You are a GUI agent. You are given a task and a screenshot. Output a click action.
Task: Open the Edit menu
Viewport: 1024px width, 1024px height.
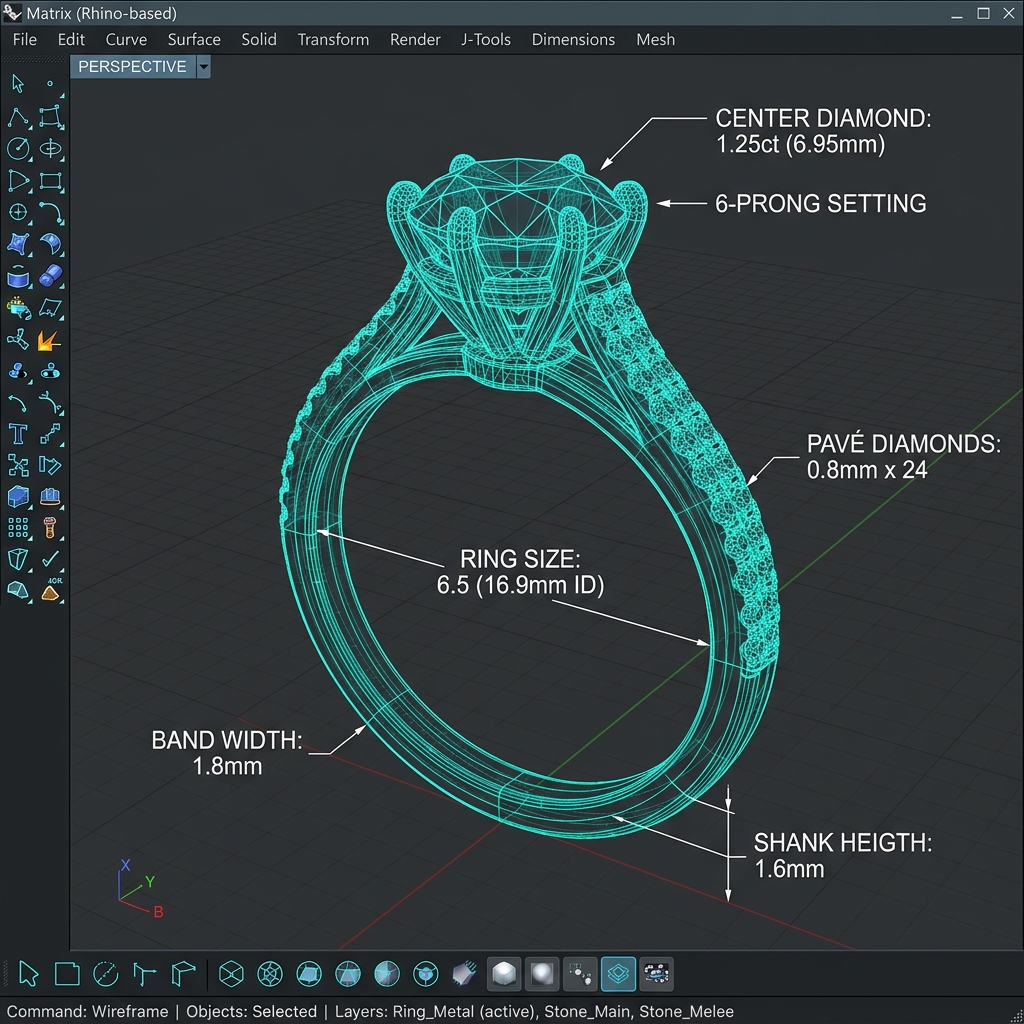click(71, 39)
